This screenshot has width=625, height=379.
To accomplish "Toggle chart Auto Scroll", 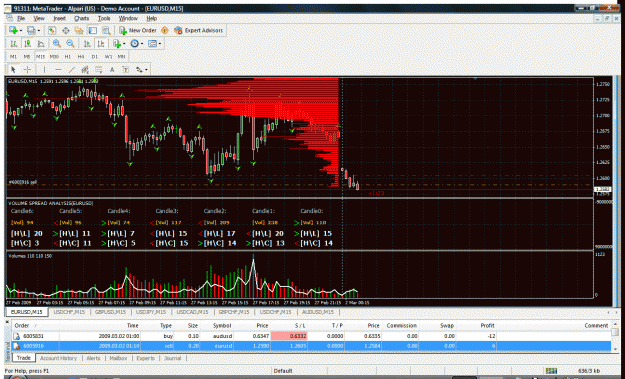I will (87, 43).
